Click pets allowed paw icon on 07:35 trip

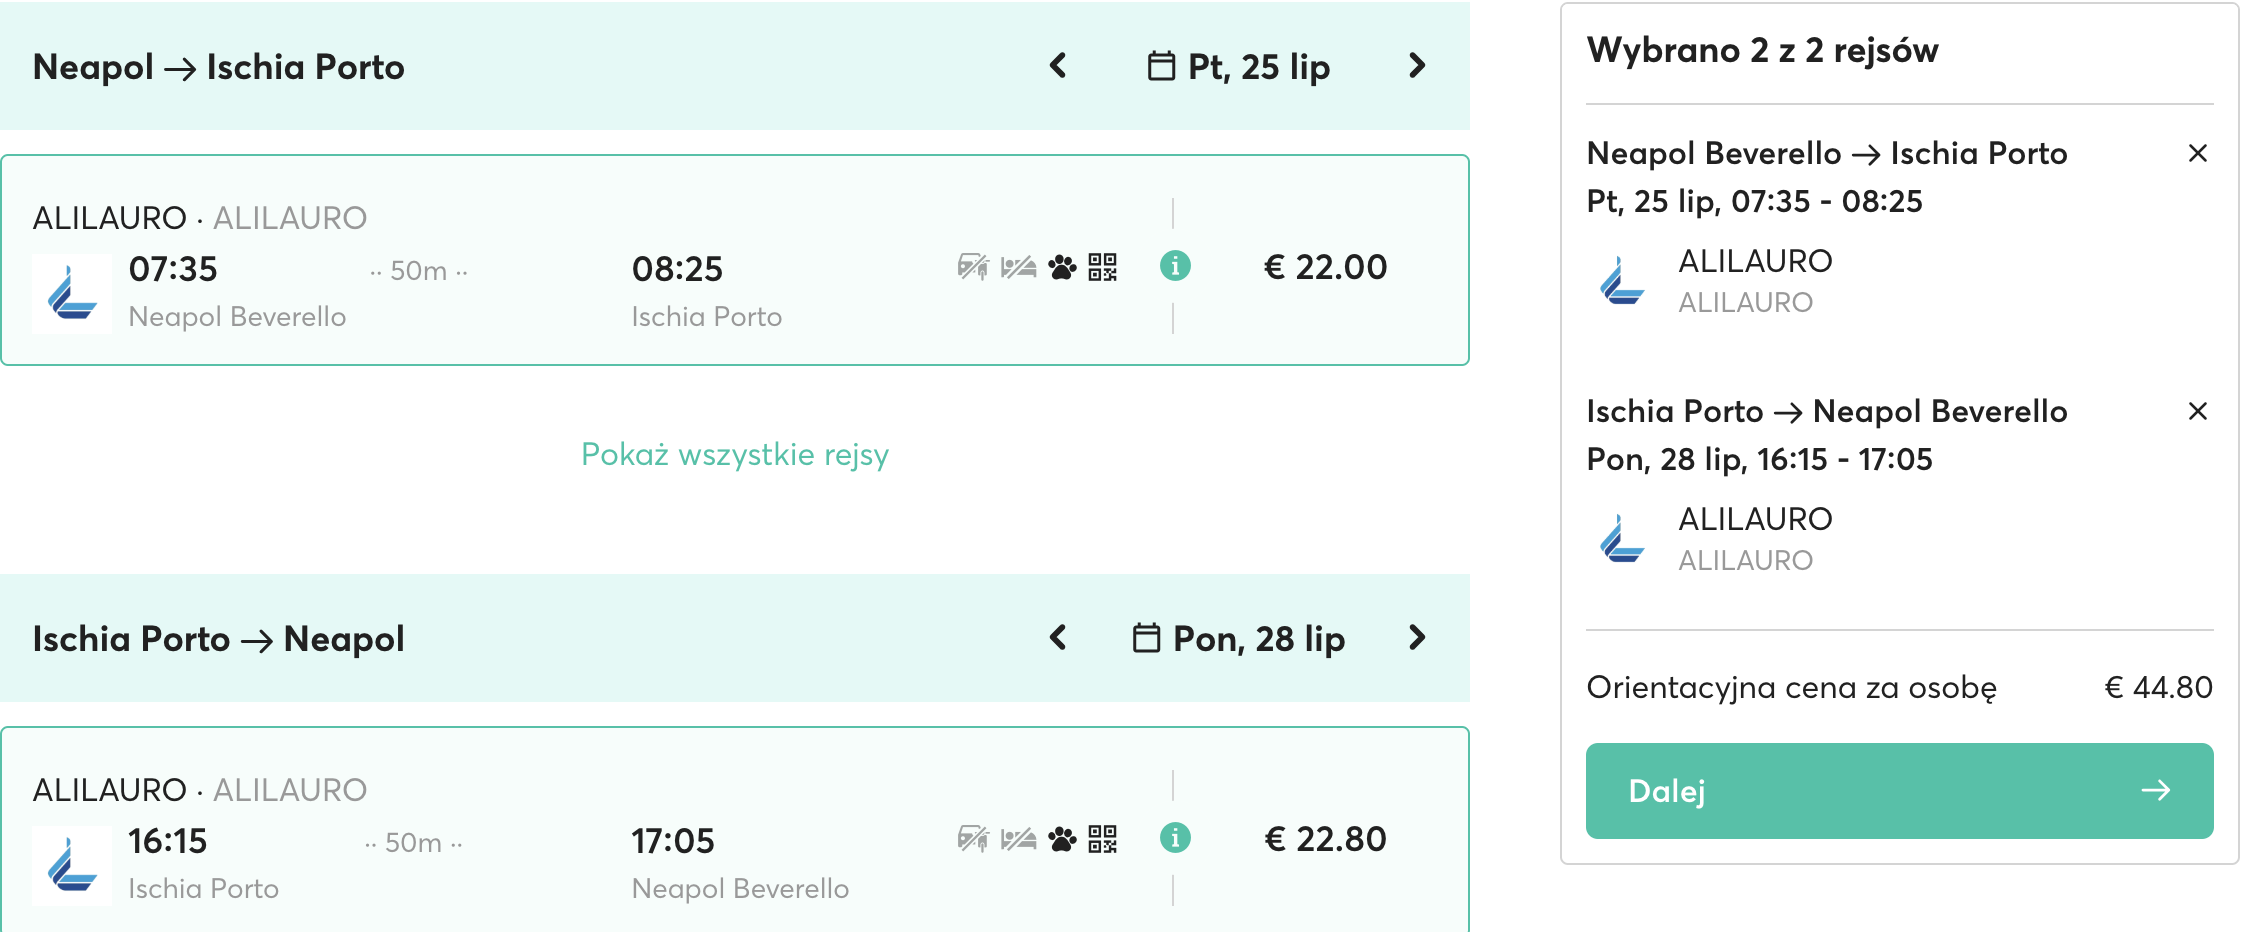coord(1062,267)
